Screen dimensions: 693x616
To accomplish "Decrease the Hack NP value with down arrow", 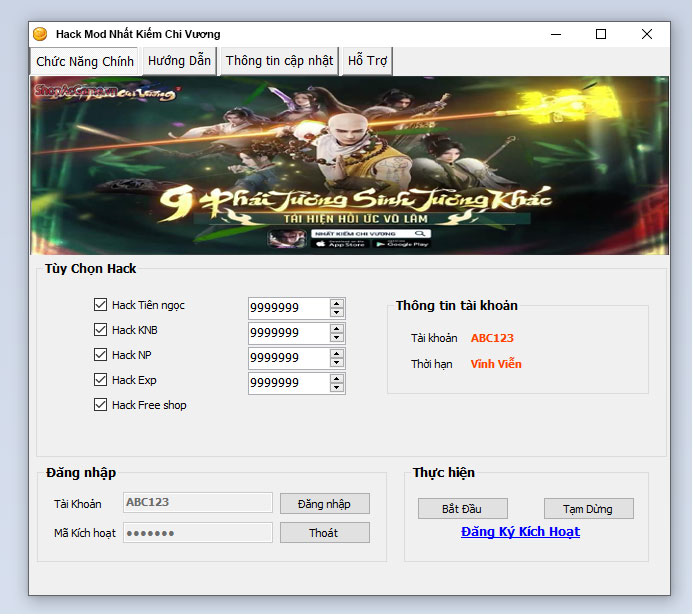I will click(337, 363).
